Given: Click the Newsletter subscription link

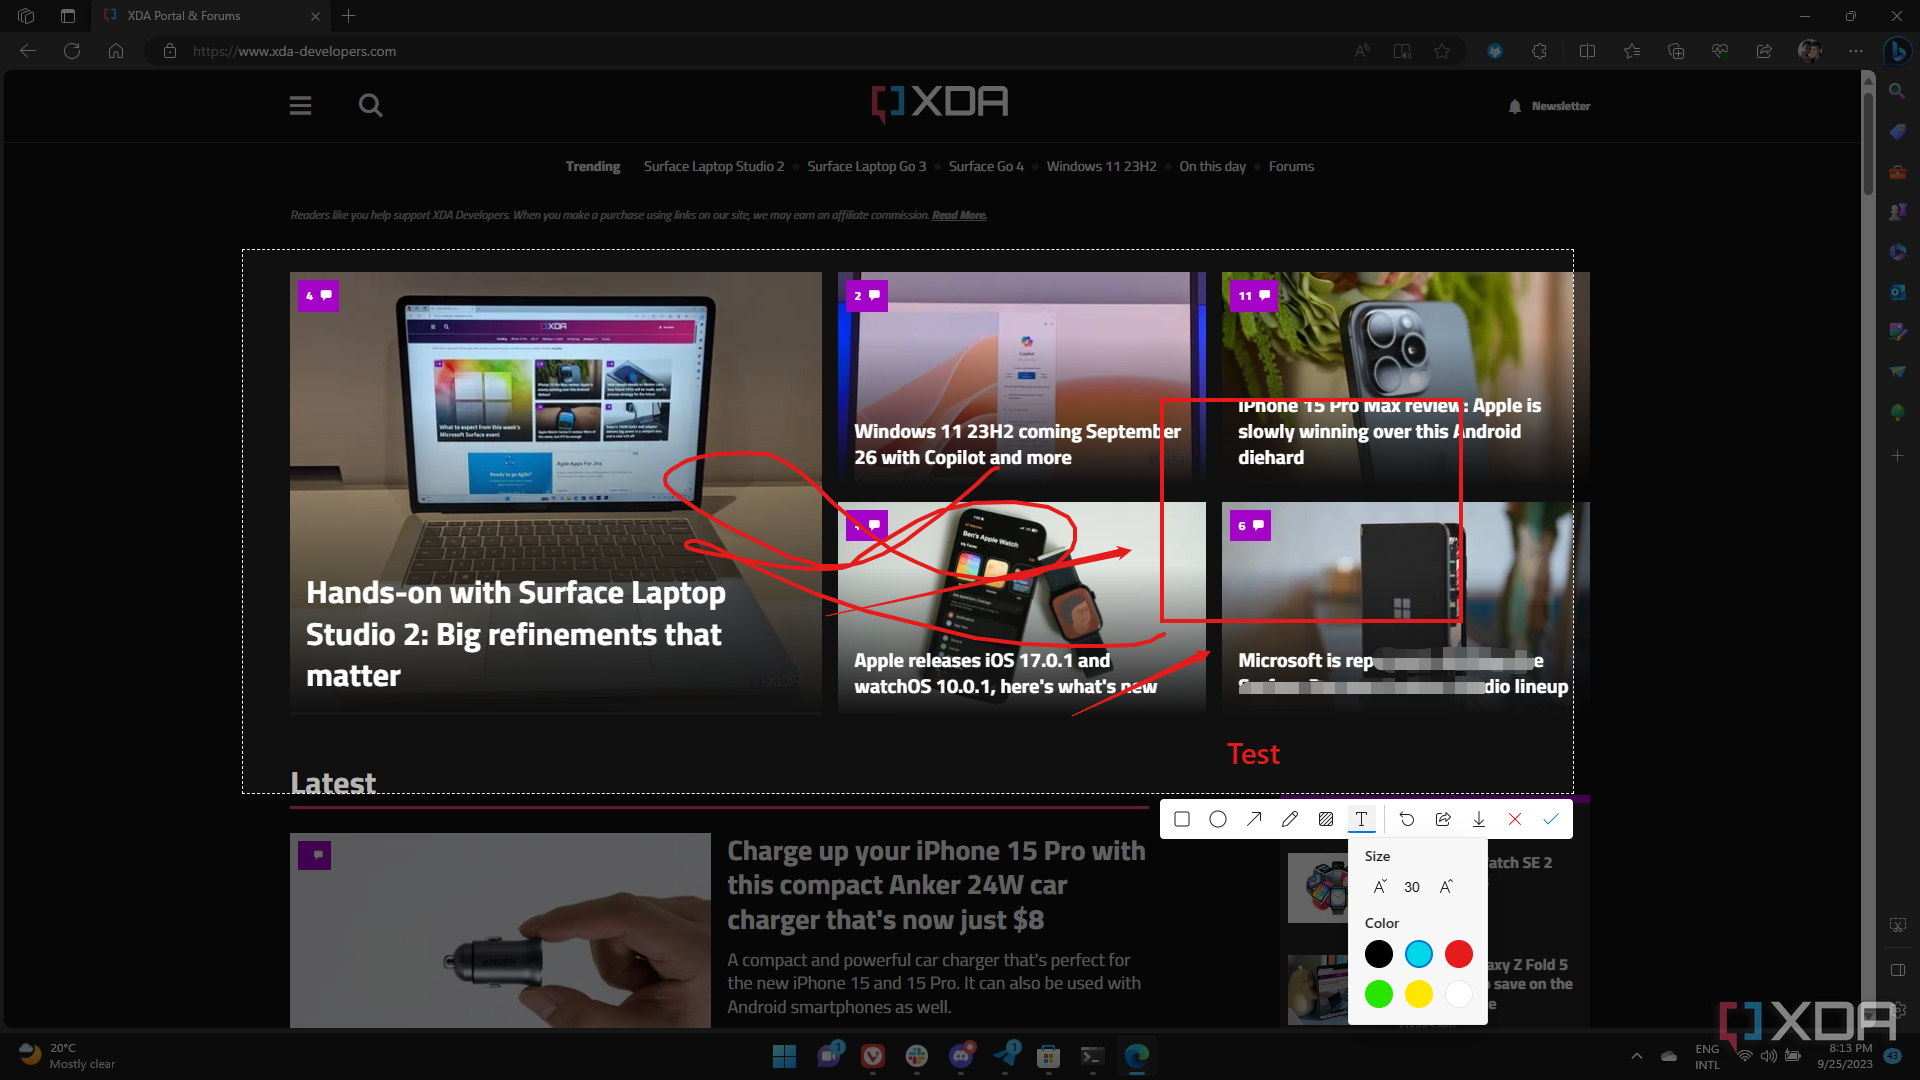Looking at the screenshot, I should click(1551, 105).
